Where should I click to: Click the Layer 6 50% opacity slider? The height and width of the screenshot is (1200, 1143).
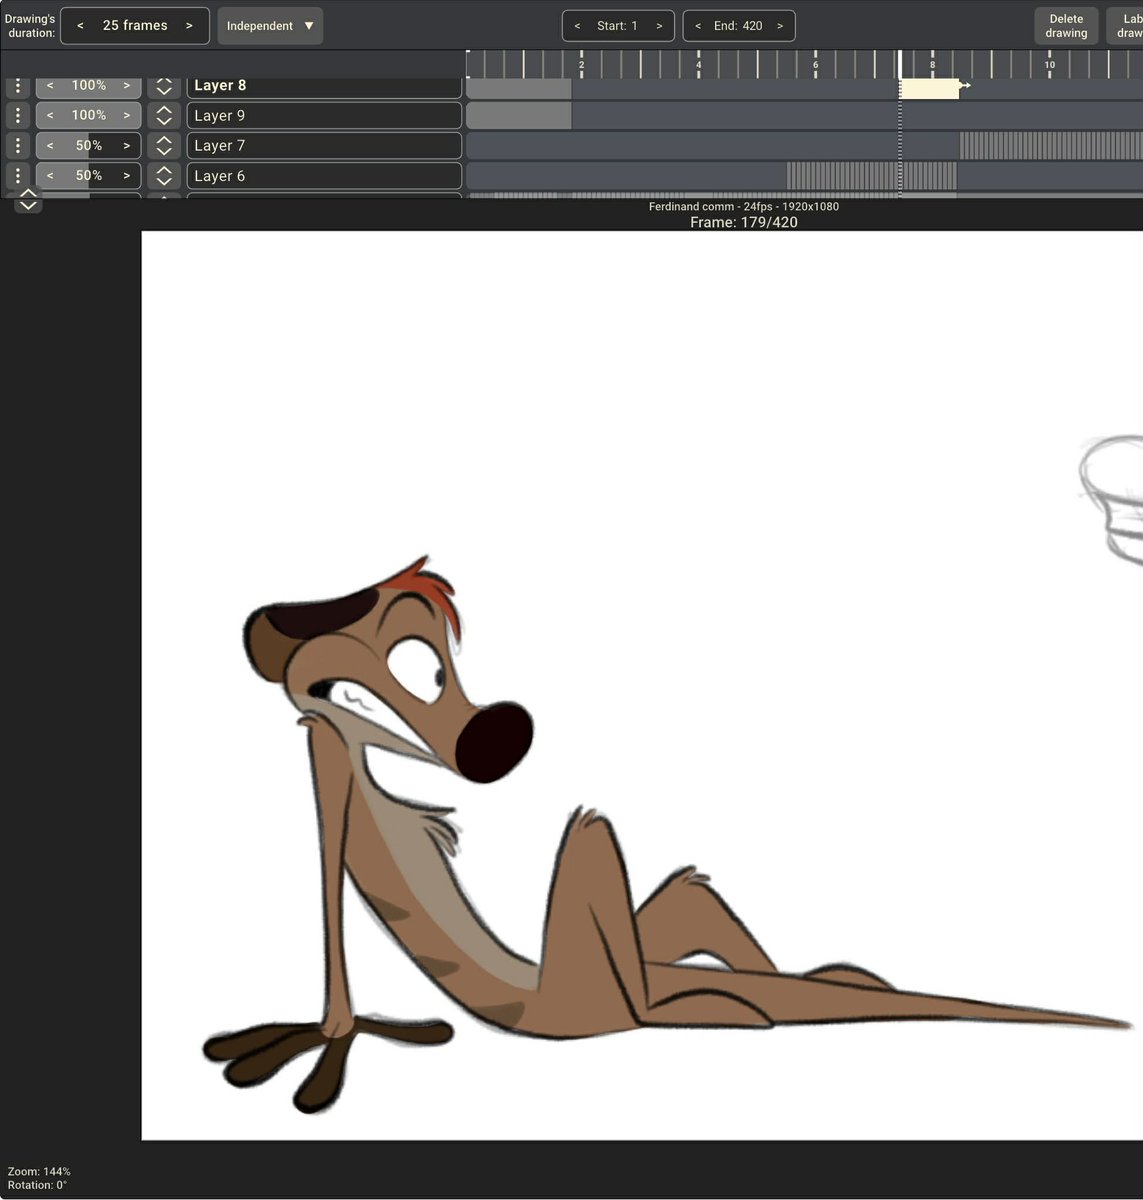88,175
